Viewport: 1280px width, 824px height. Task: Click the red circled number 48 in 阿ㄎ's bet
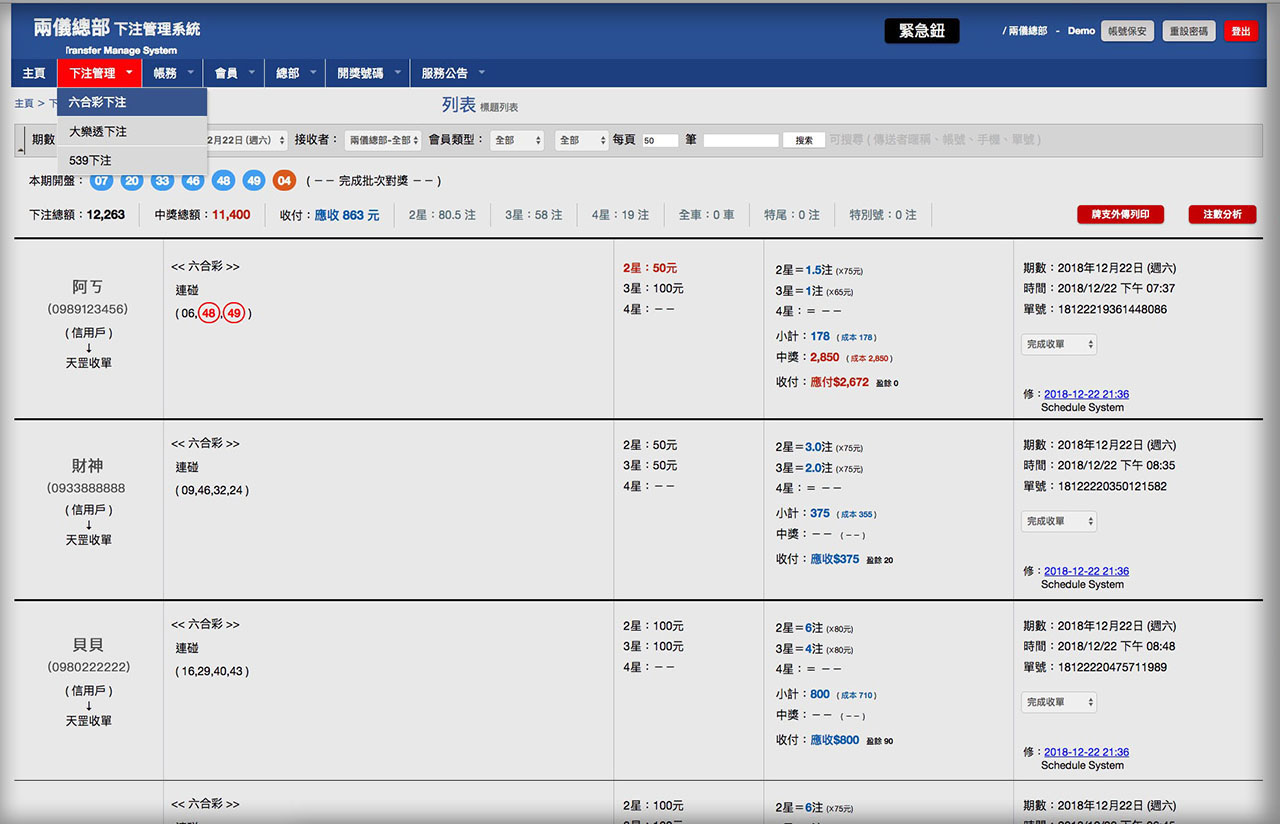point(209,313)
